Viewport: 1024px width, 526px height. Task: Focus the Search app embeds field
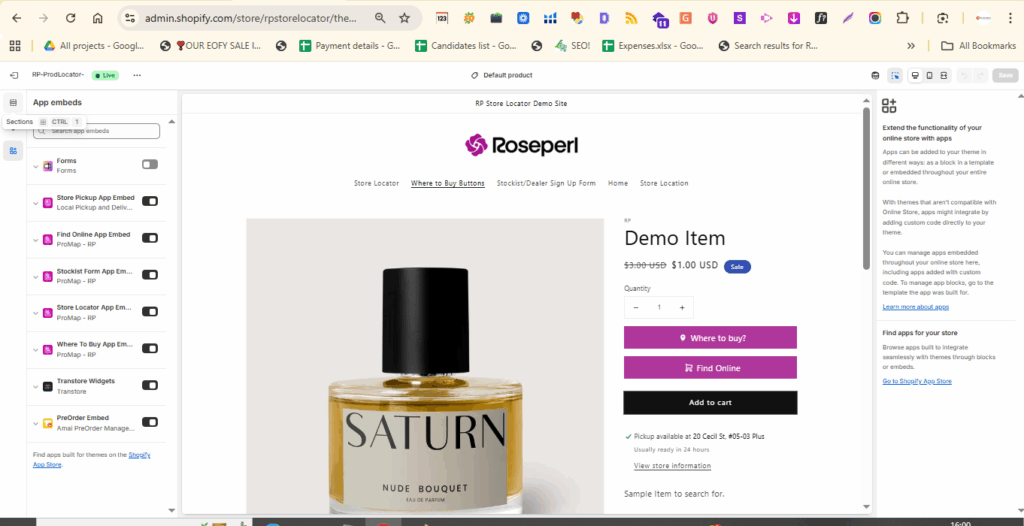98,131
